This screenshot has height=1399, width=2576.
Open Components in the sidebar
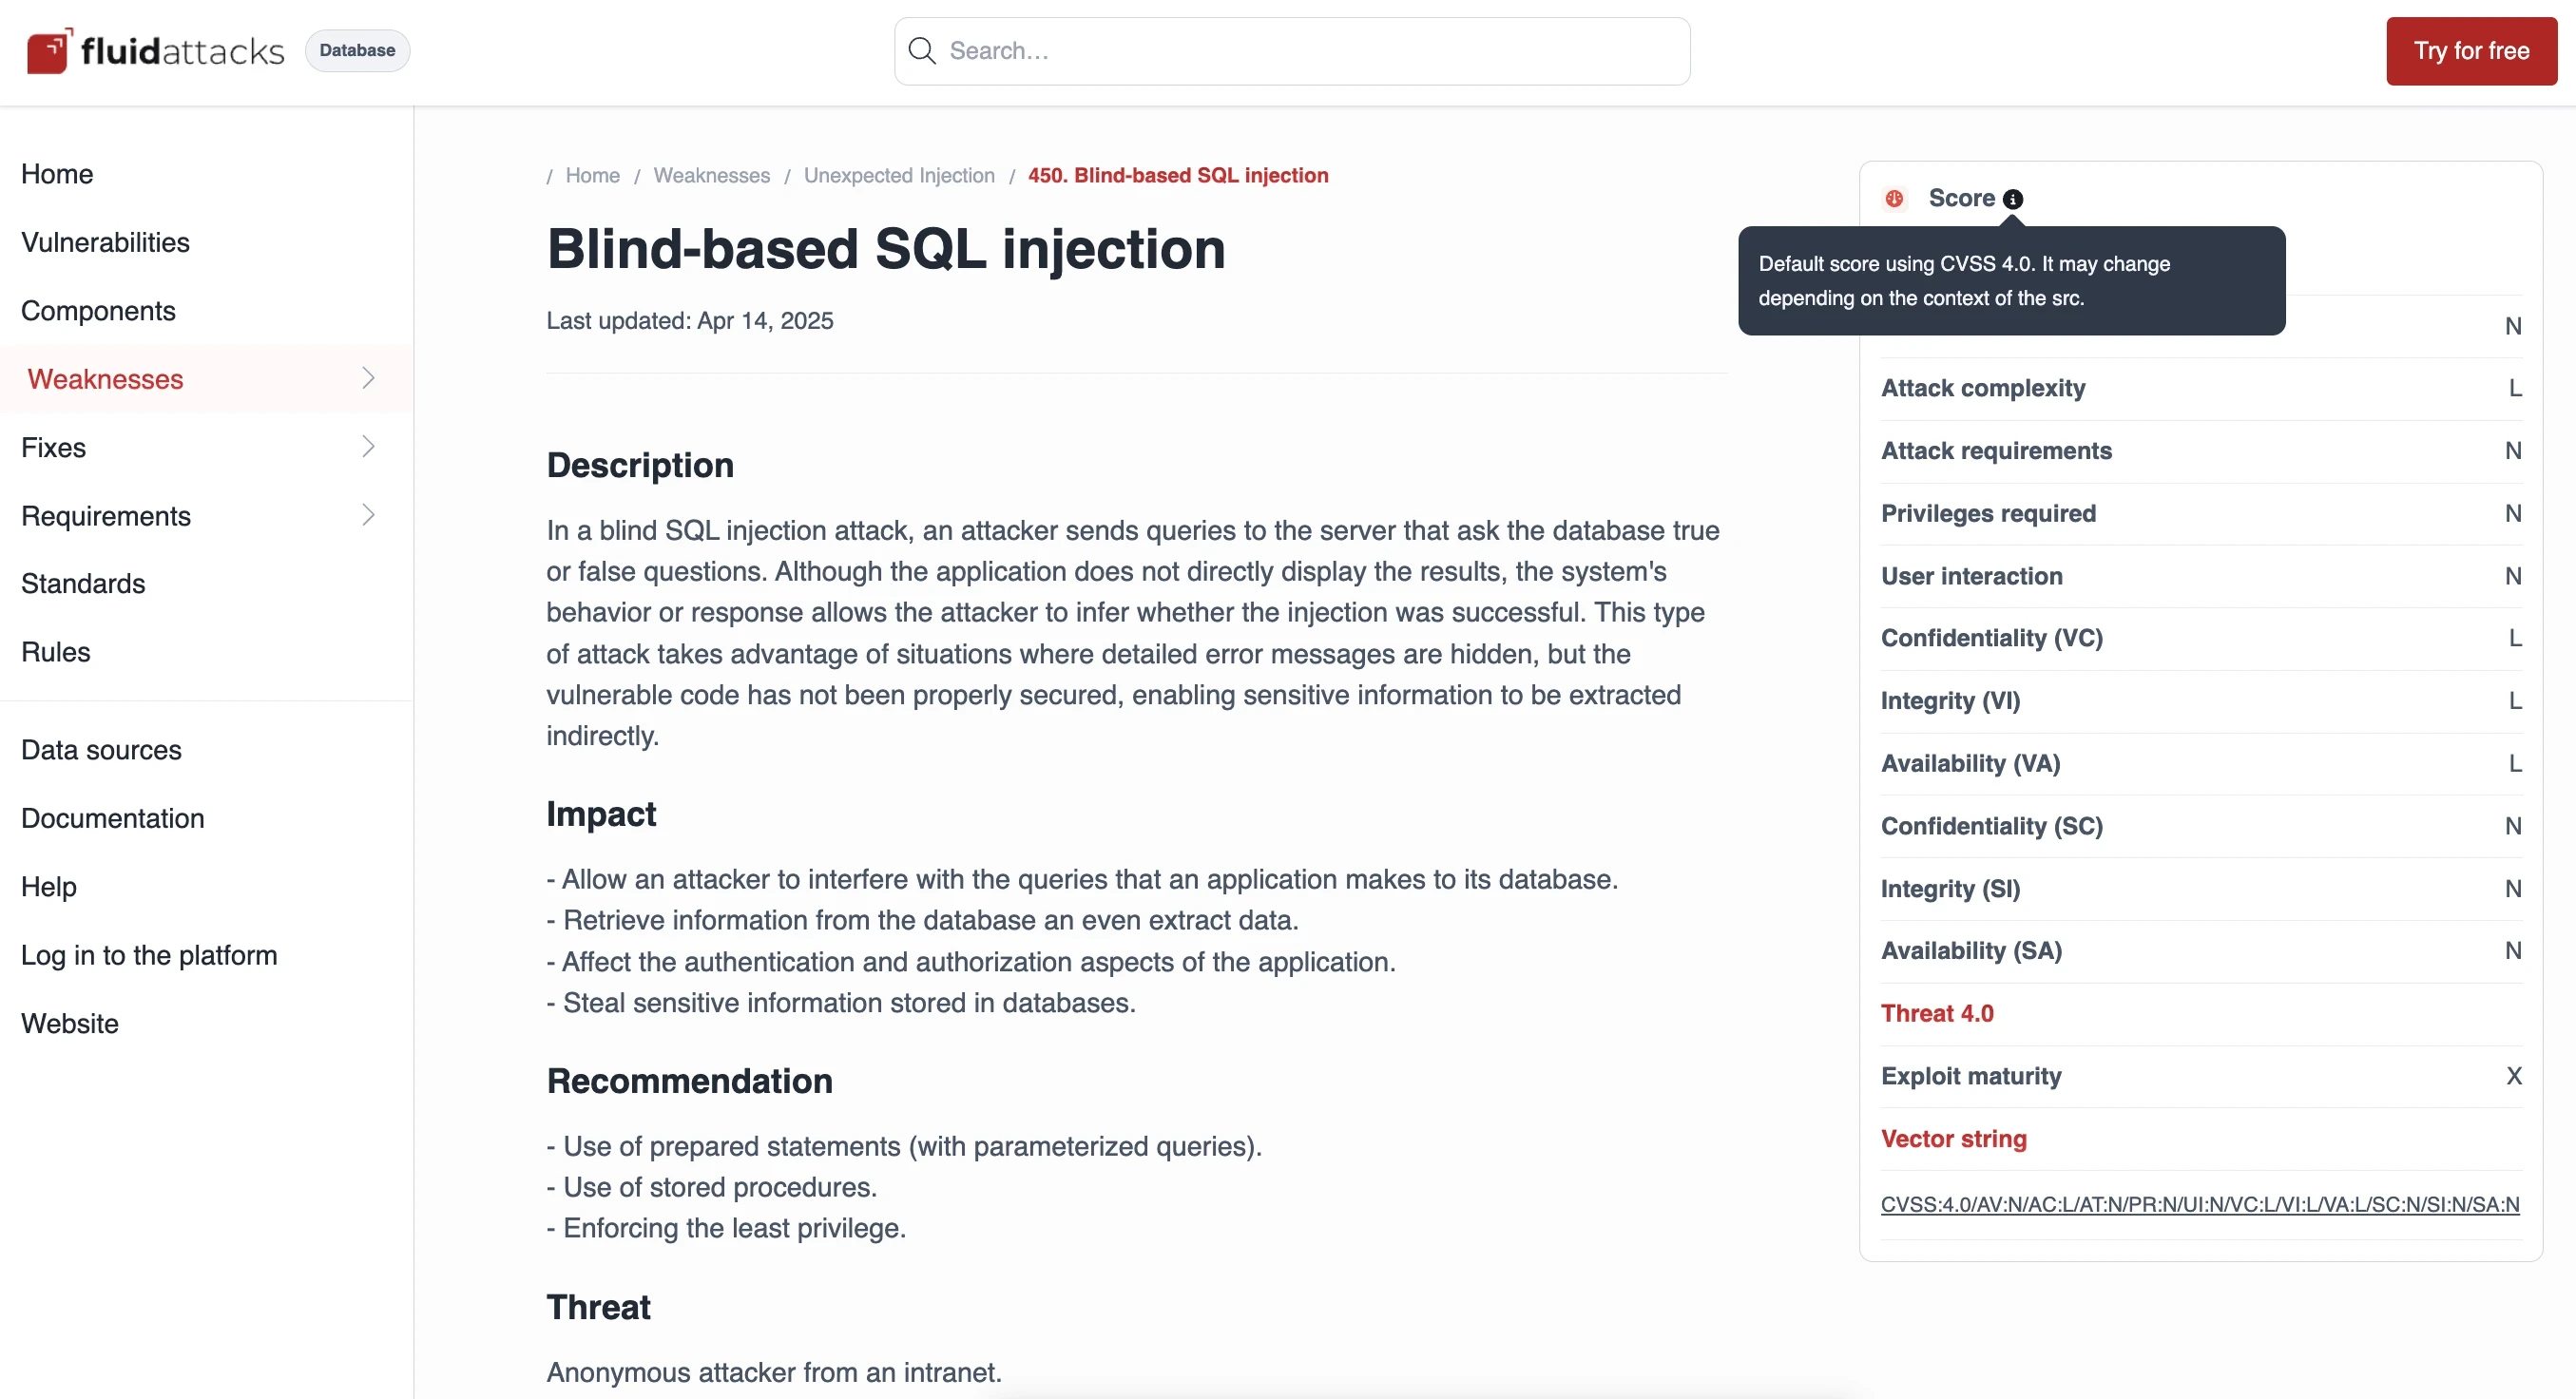pyautogui.click(x=98, y=311)
